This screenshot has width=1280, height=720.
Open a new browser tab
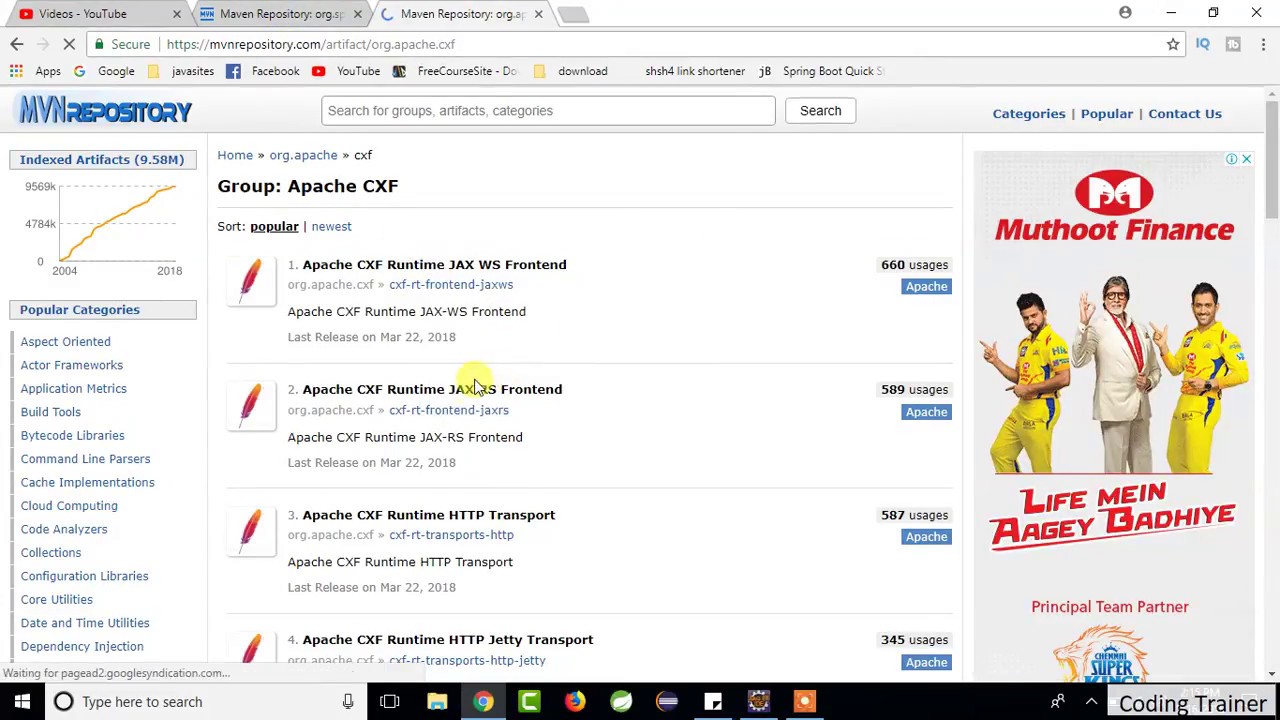pos(573,14)
